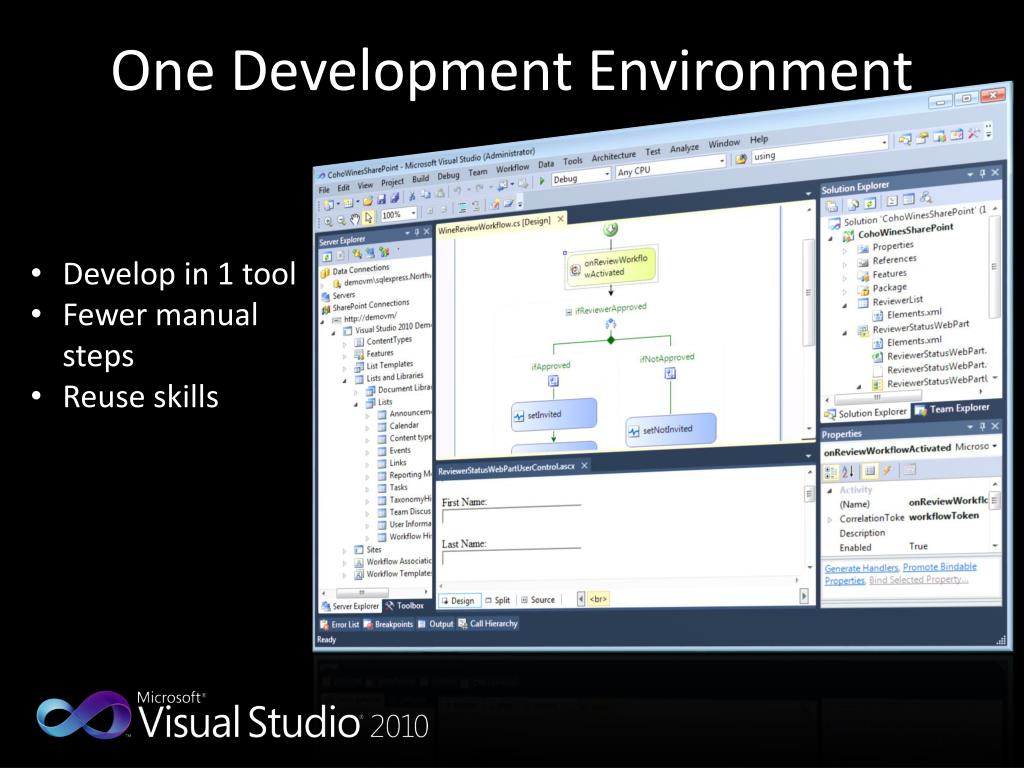Open the Output window button

[436, 624]
